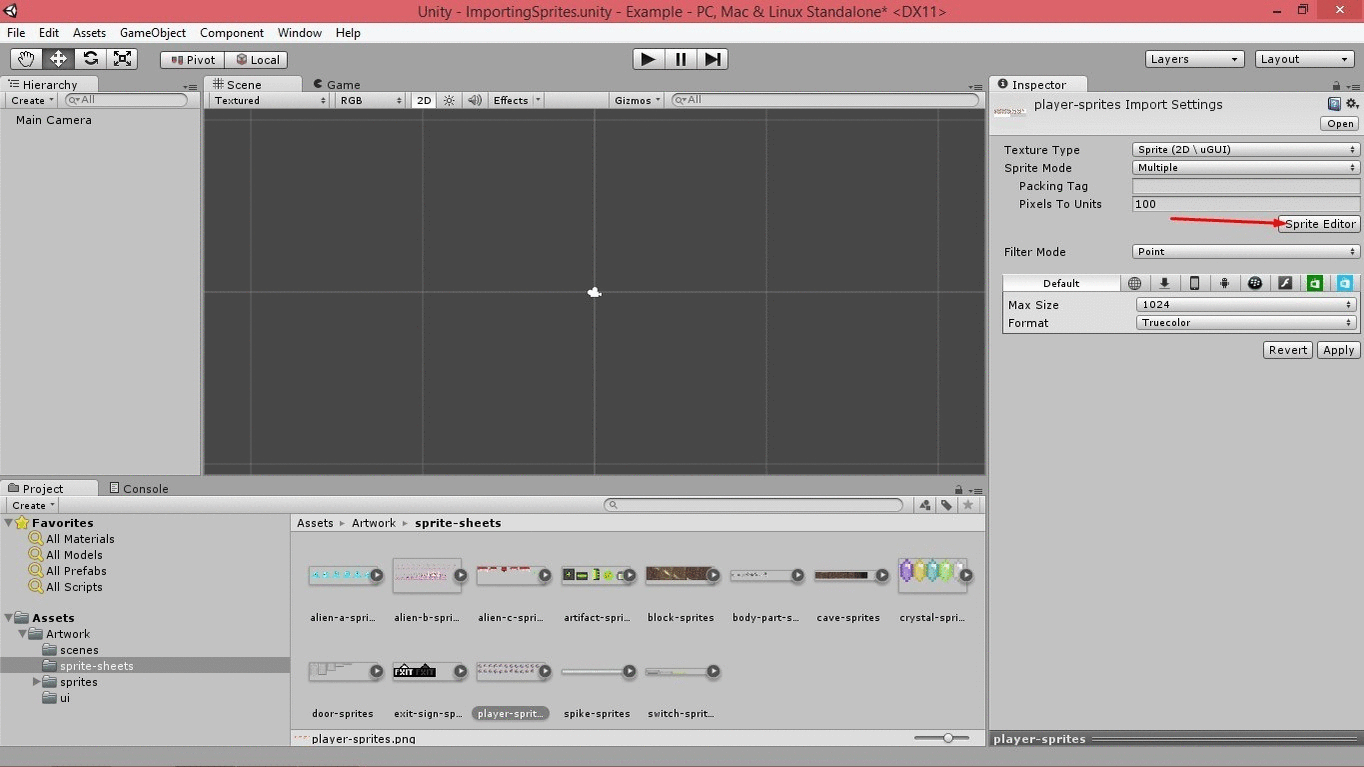Open the Window menu
1364x767 pixels.
click(299, 33)
